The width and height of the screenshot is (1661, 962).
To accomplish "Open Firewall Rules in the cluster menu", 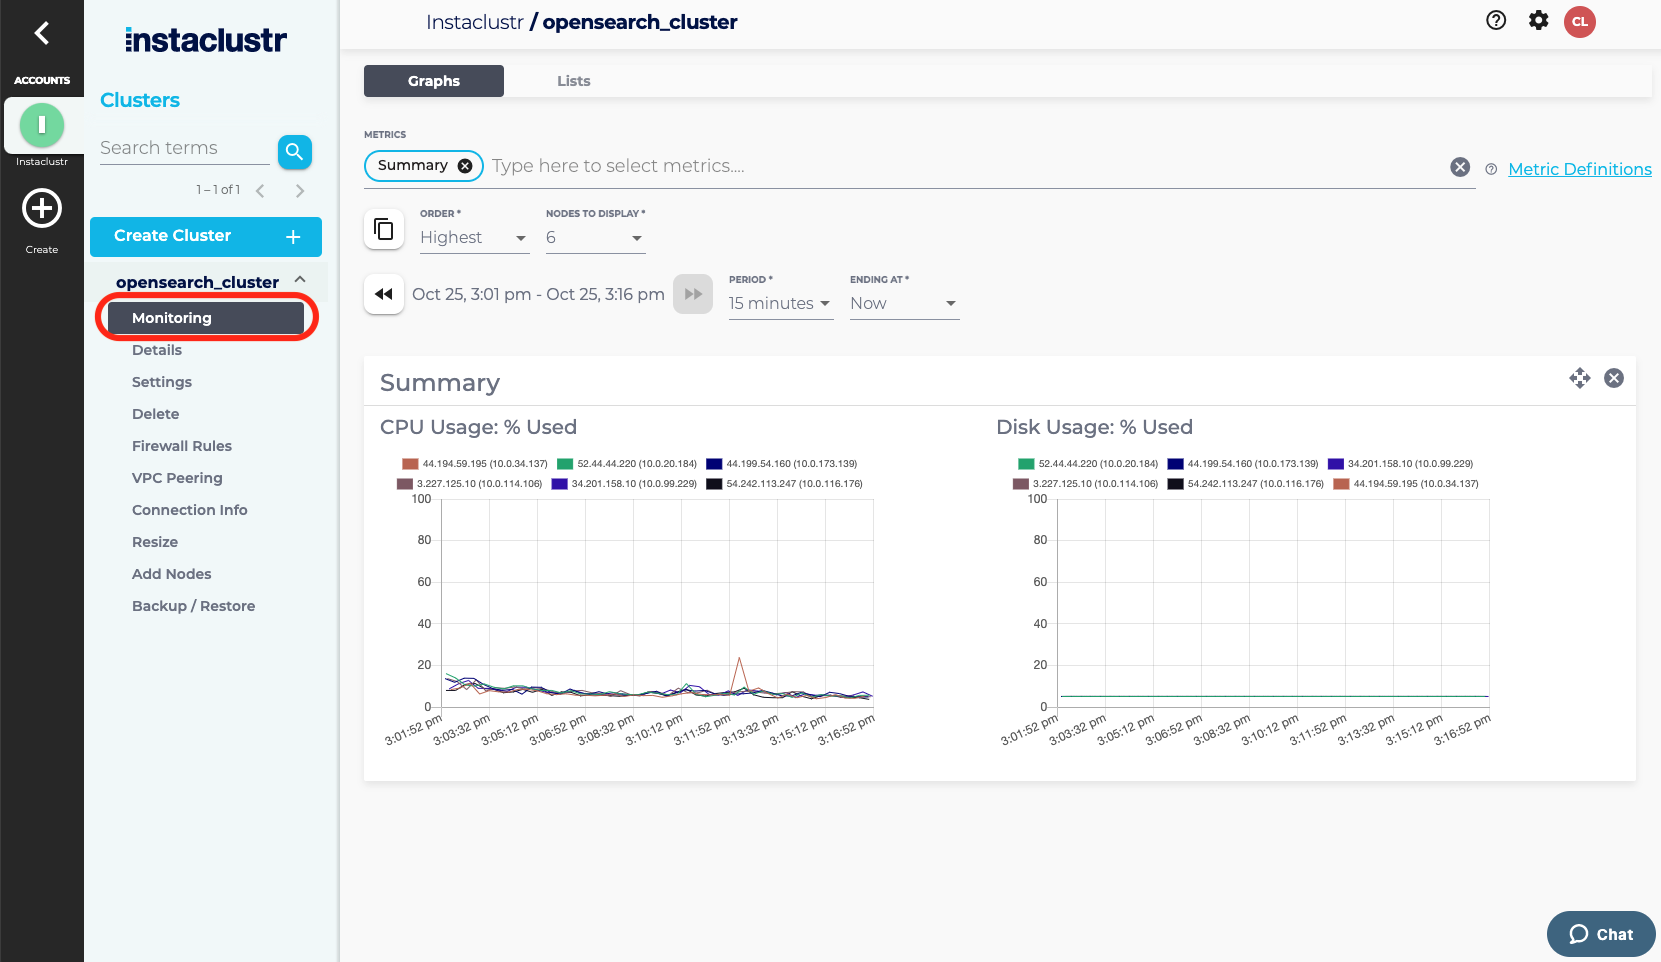I will [182, 446].
